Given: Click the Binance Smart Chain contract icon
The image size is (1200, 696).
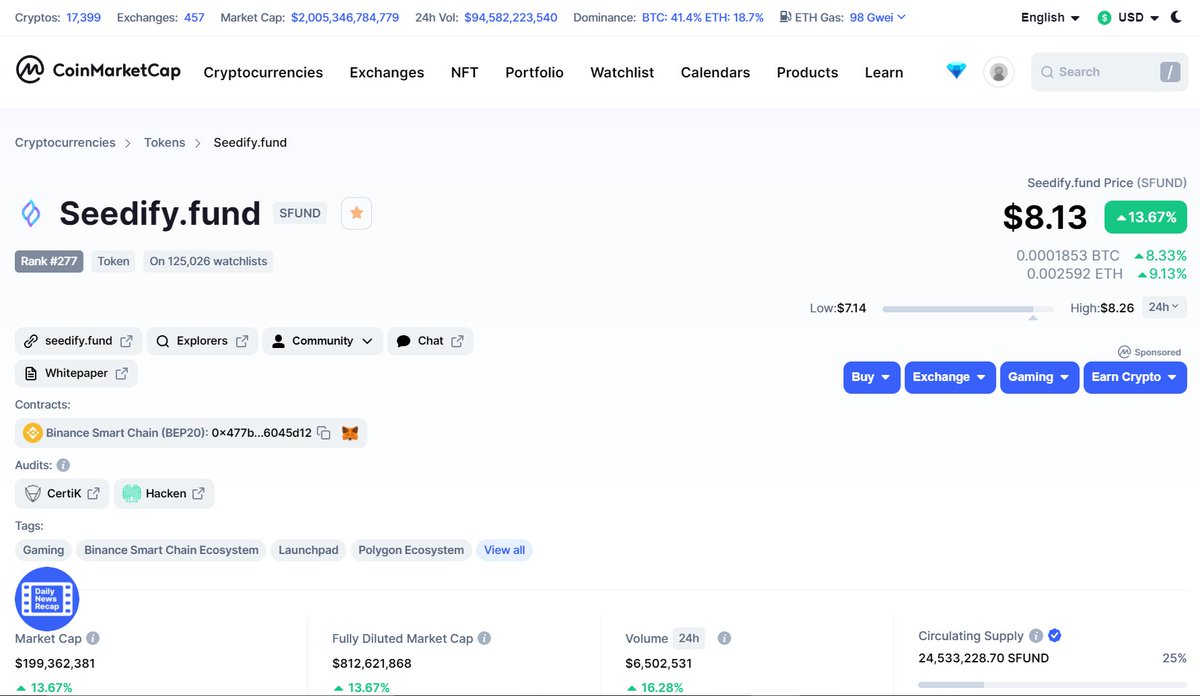Looking at the screenshot, I should 32,433.
